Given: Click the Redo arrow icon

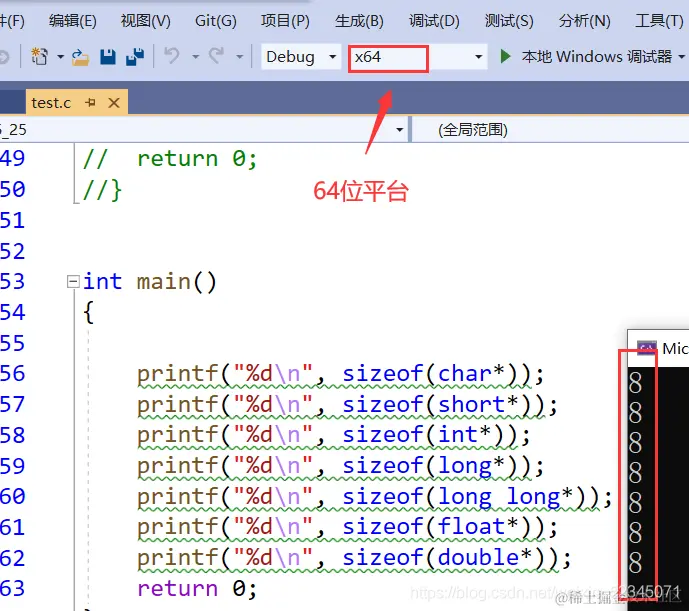Looking at the screenshot, I should point(216,56).
